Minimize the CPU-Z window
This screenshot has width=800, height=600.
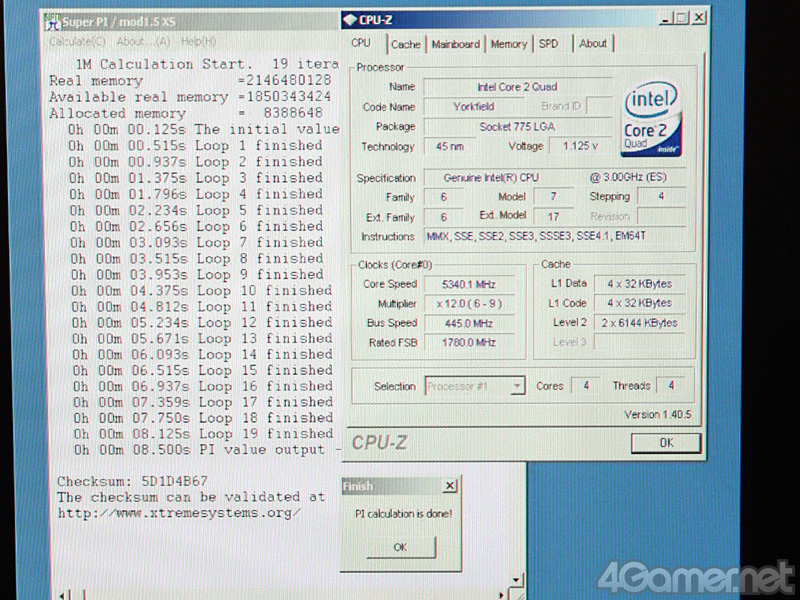665,18
